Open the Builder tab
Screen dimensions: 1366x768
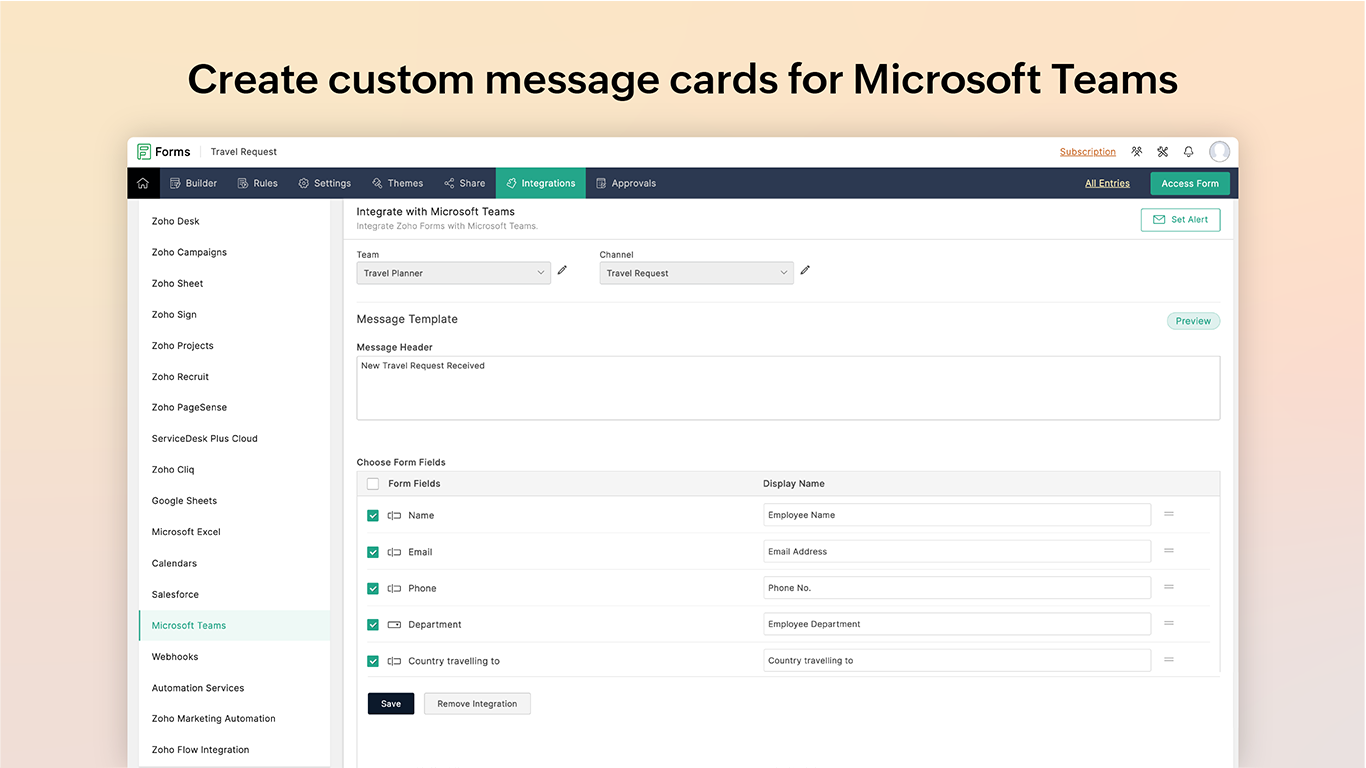click(x=193, y=183)
